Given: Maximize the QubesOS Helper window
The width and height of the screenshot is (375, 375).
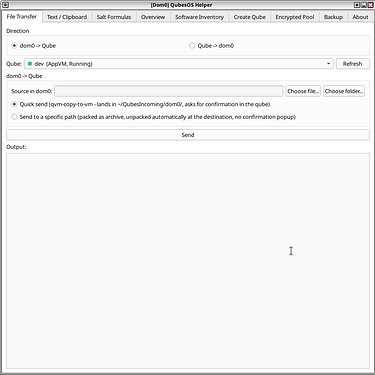Looking at the screenshot, I should 357,5.
